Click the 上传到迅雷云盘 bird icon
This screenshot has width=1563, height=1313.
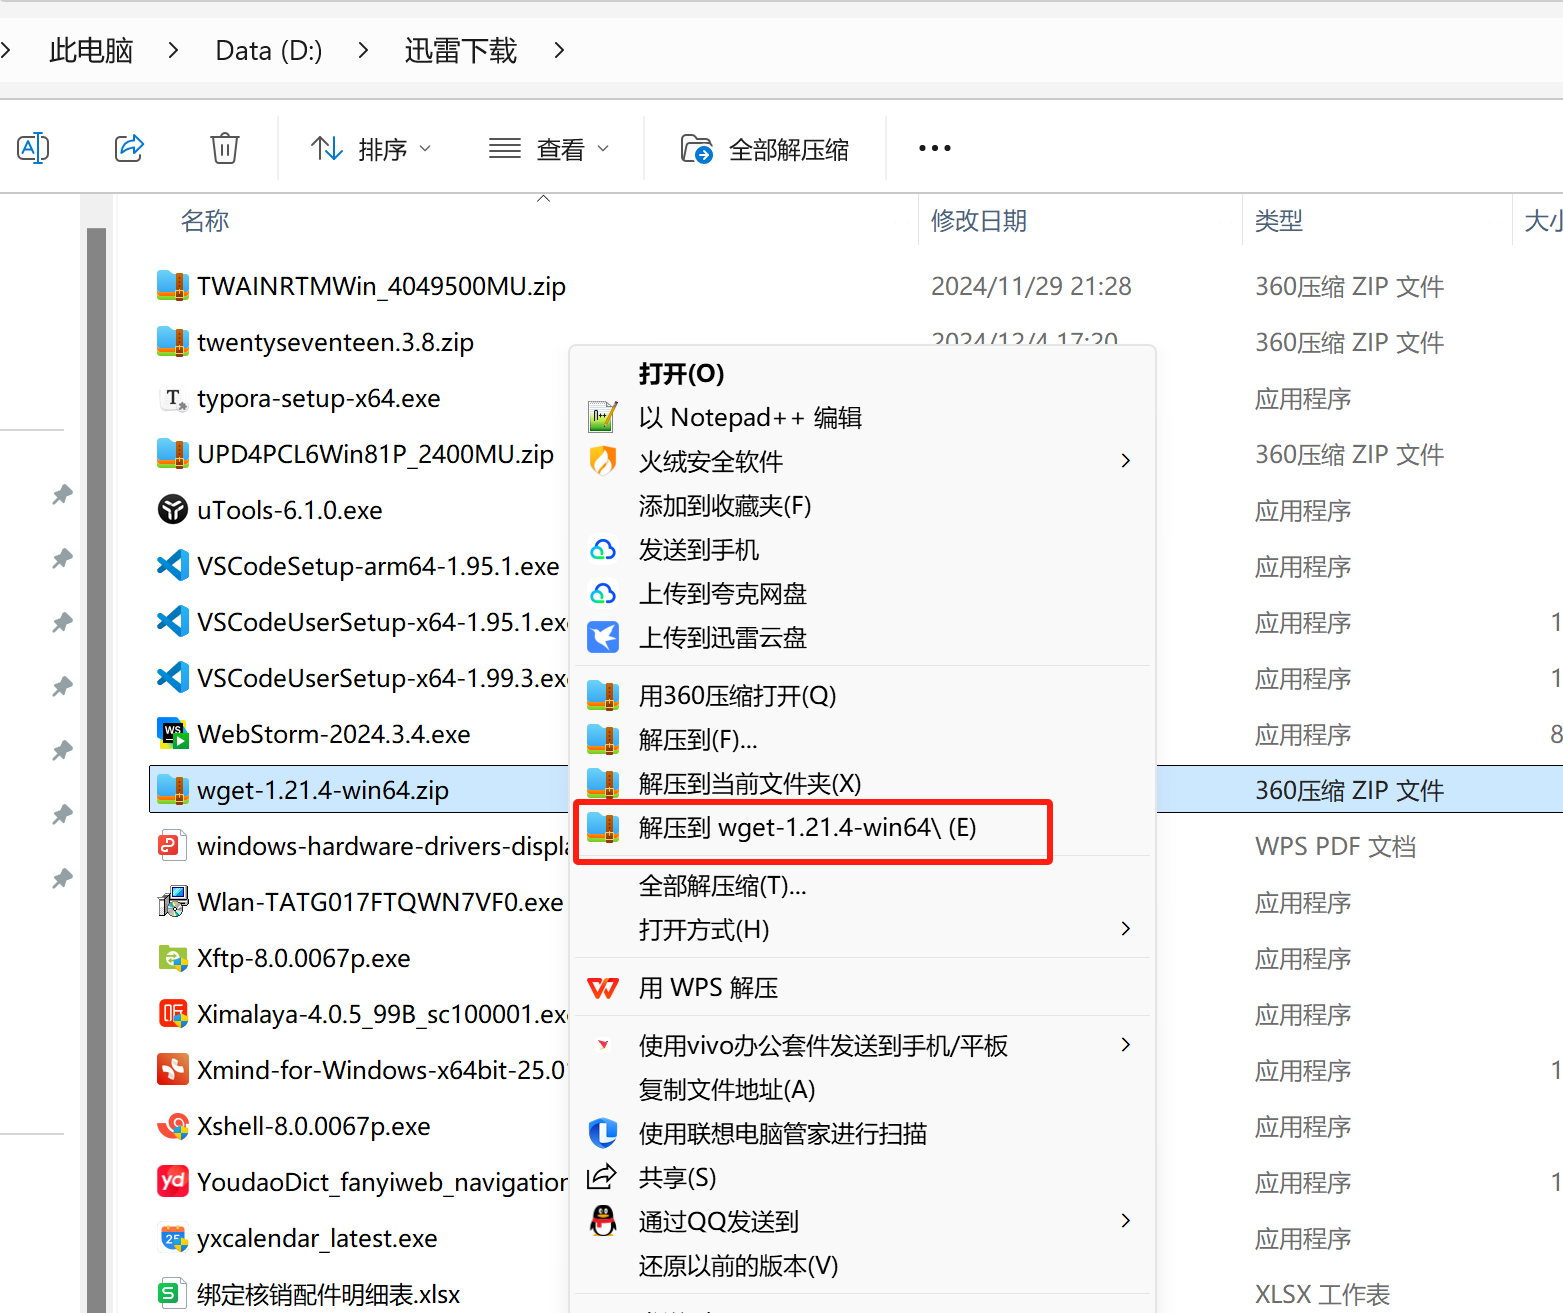pos(603,637)
